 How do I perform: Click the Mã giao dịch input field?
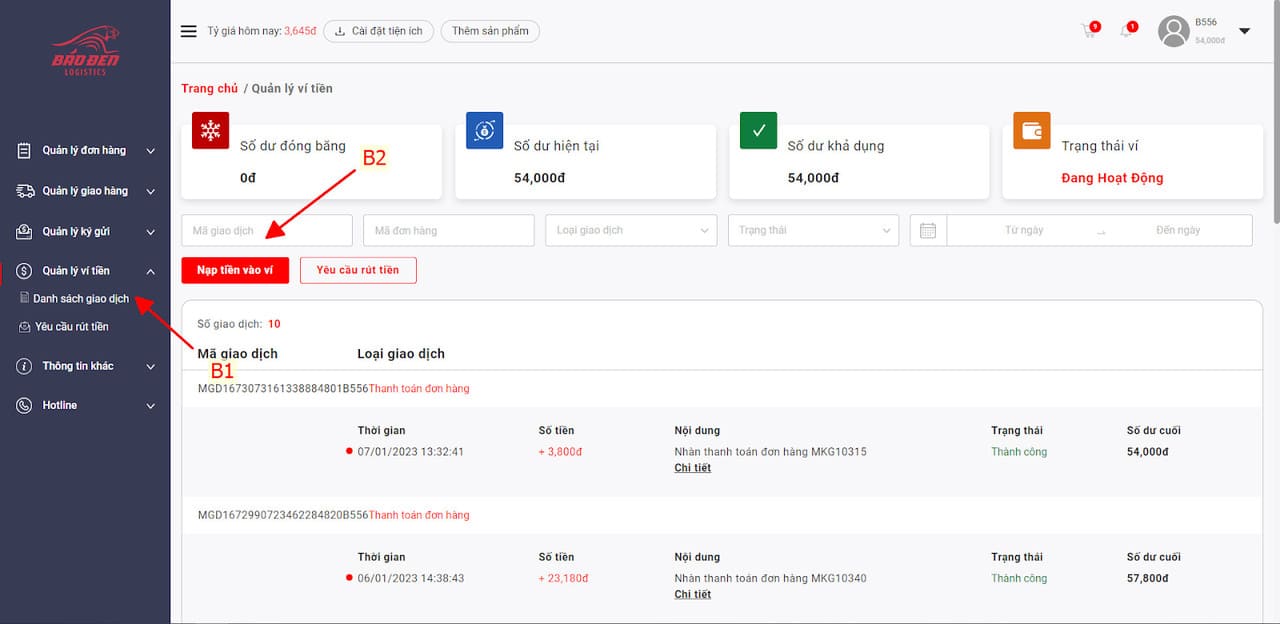266,230
